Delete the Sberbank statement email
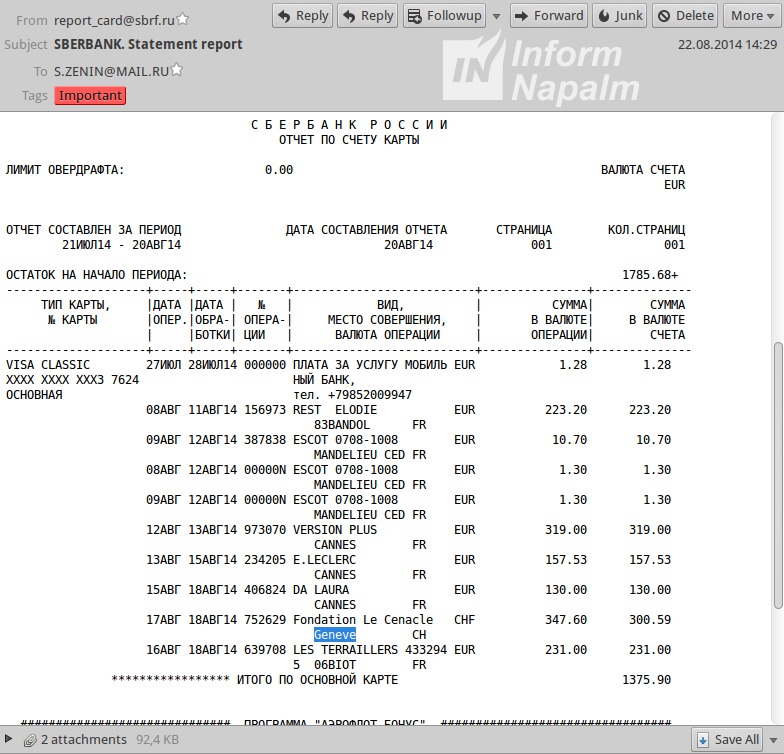Screen dimensions: 784x754 point(684,16)
